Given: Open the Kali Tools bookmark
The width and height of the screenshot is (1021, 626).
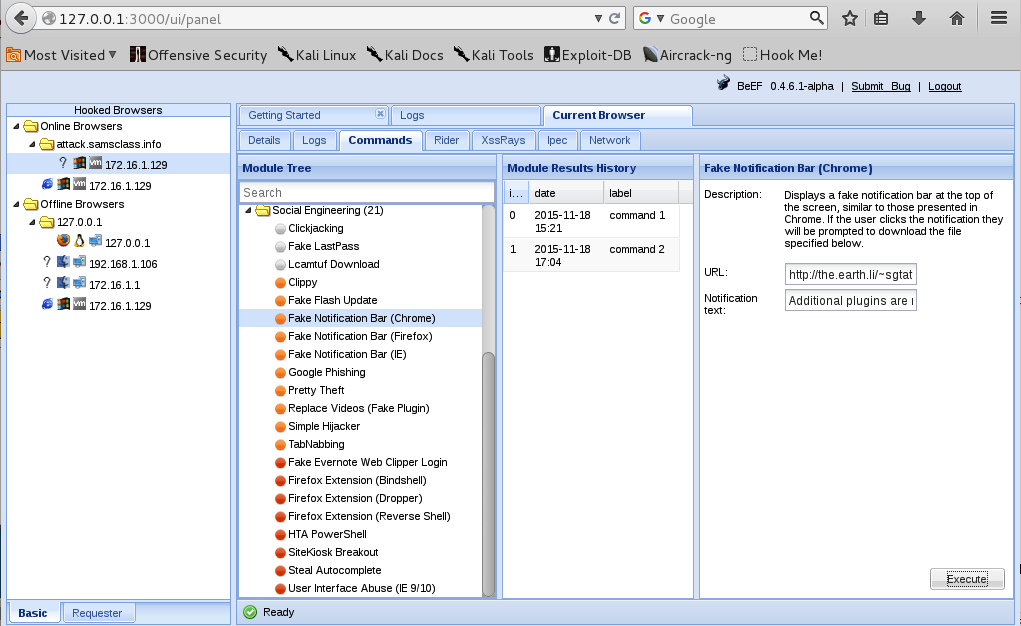Looking at the screenshot, I should (494, 55).
